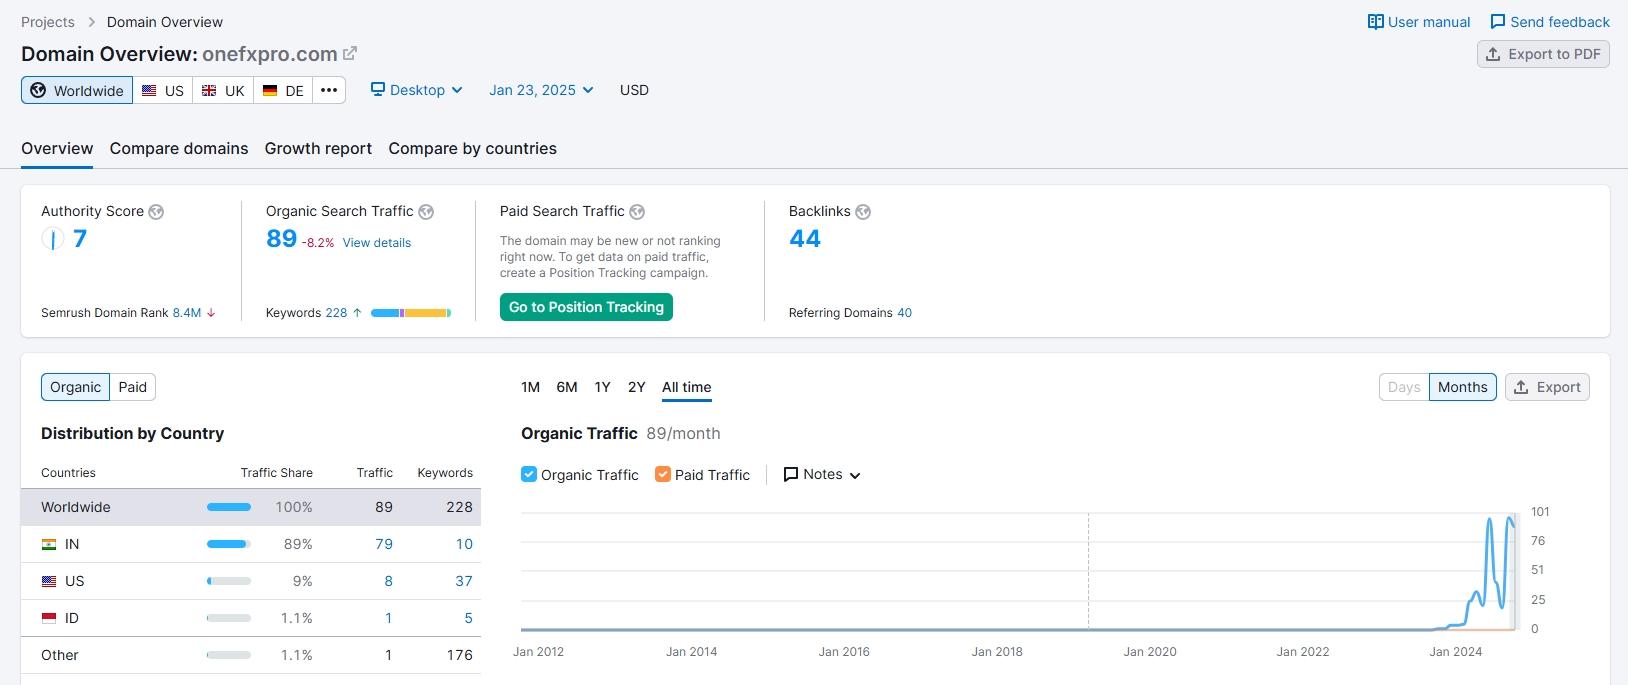Expand the Notes dropdown
Viewport: 1628px width, 685px height.
pos(822,475)
